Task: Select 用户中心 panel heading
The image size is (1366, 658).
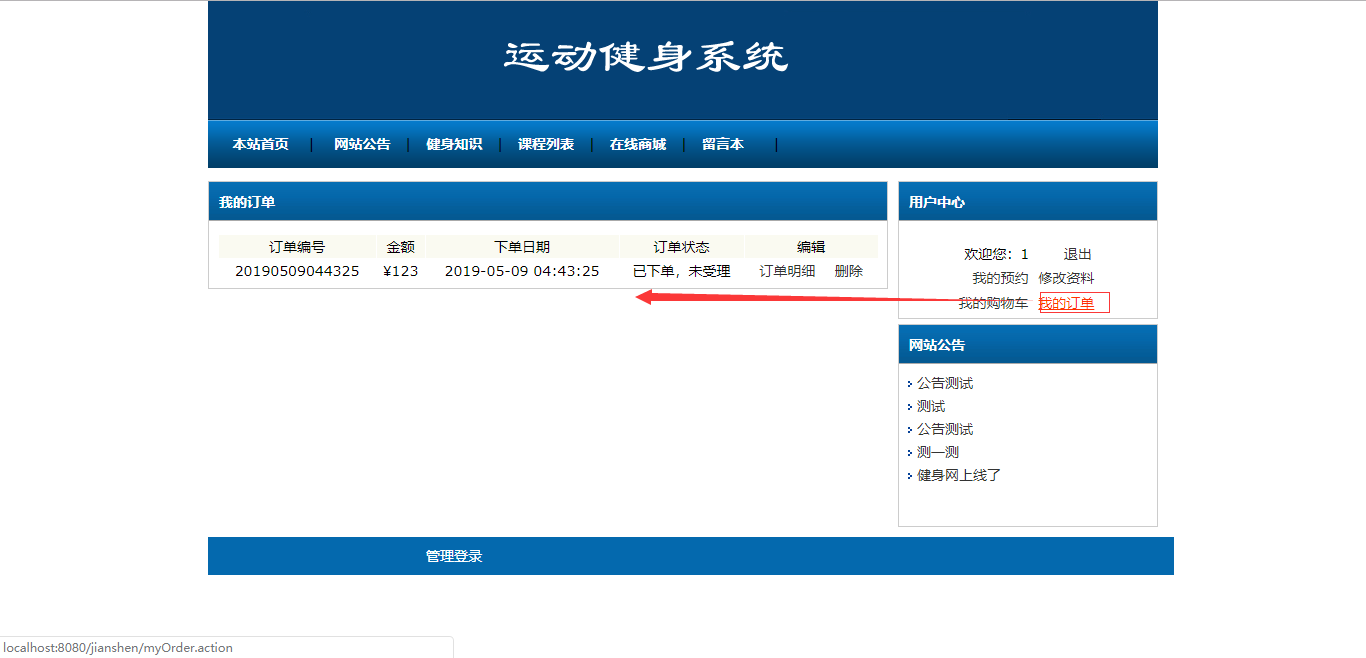Action: [937, 202]
